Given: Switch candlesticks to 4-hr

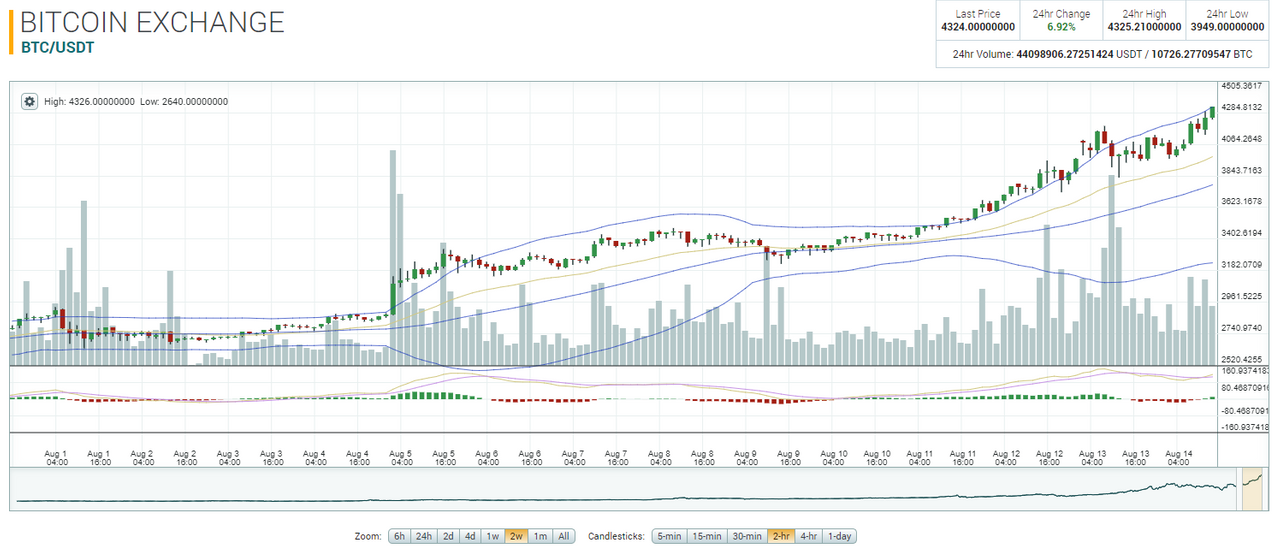Looking at the screenshot, I should click(x=809, y=536).
